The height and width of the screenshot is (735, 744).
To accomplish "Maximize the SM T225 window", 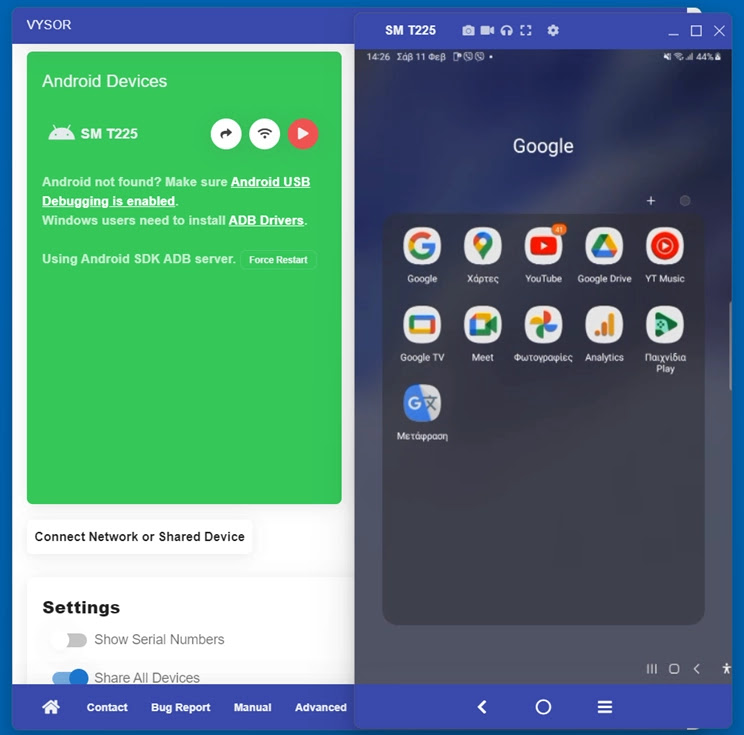I will pos(696,31).
